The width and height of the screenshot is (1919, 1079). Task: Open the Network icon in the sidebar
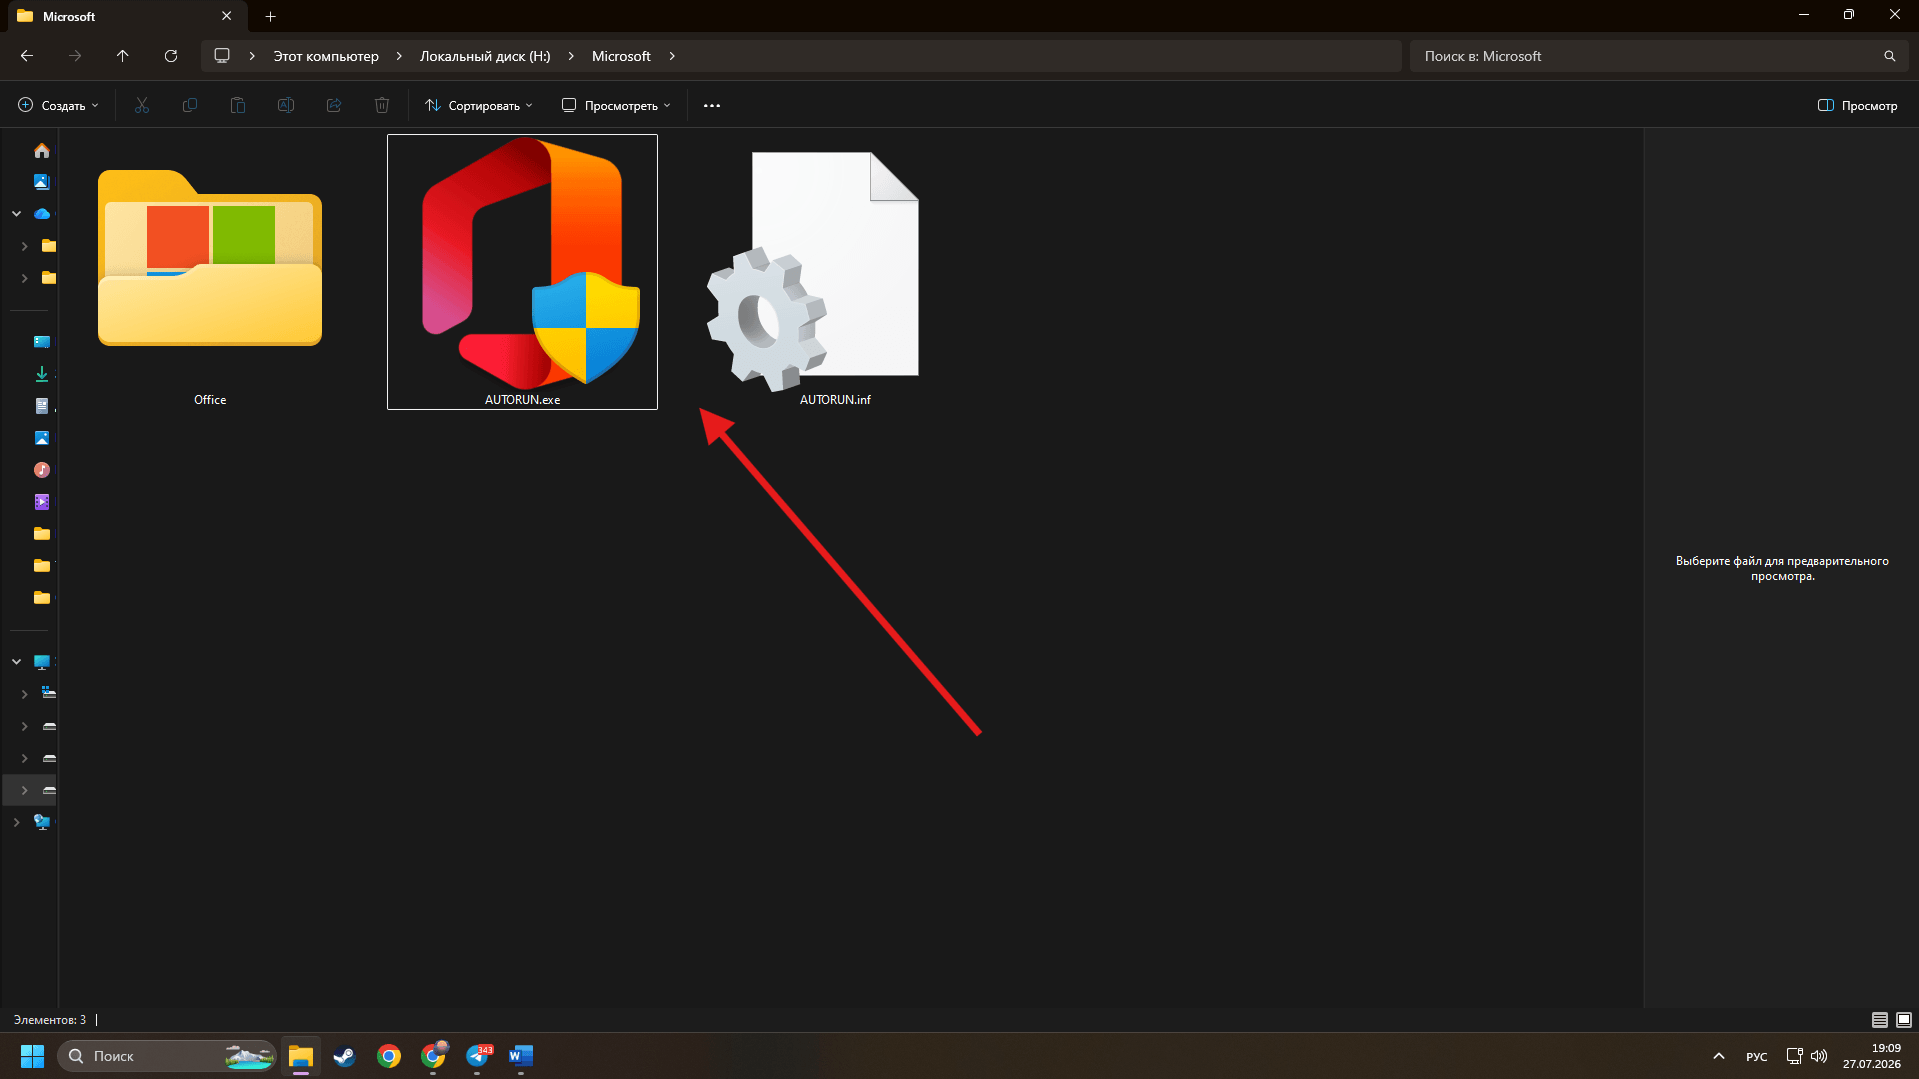(41, 822)
